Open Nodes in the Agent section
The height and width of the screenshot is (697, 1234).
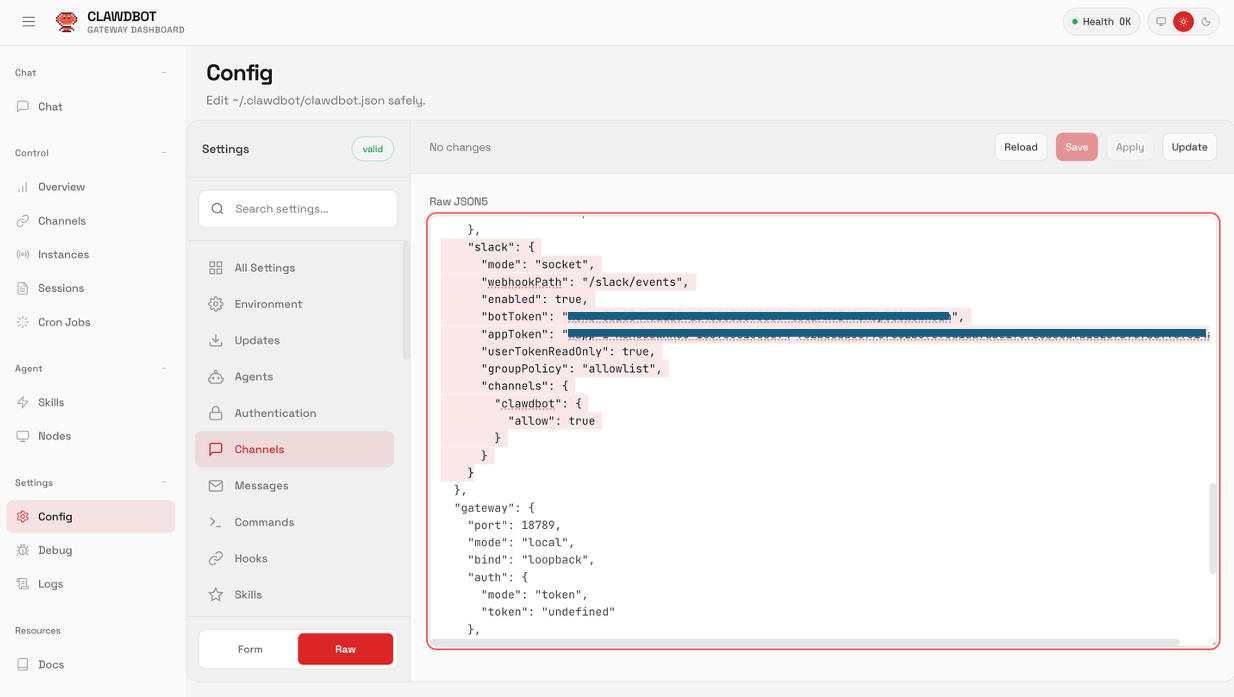click(x=54, y=436)
